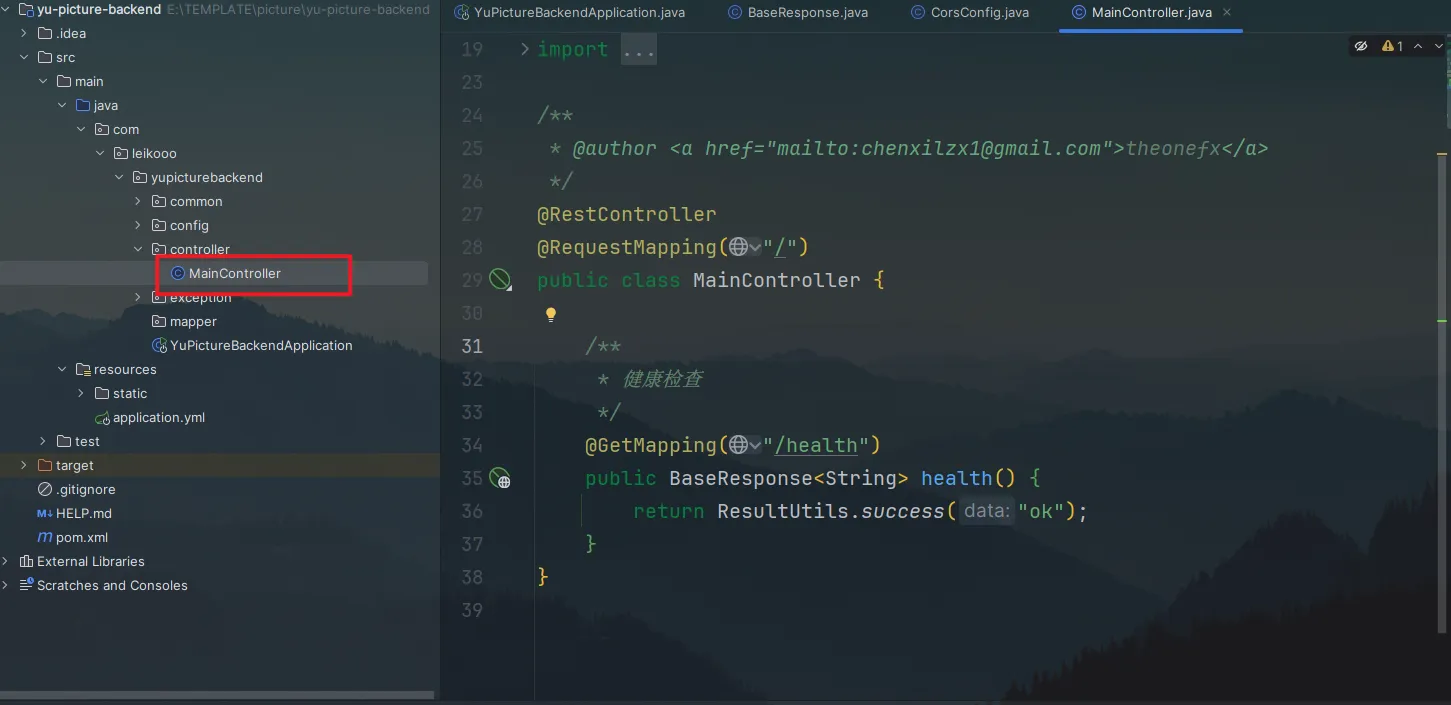Collapse the controller package folder

[x=139, y=249]
